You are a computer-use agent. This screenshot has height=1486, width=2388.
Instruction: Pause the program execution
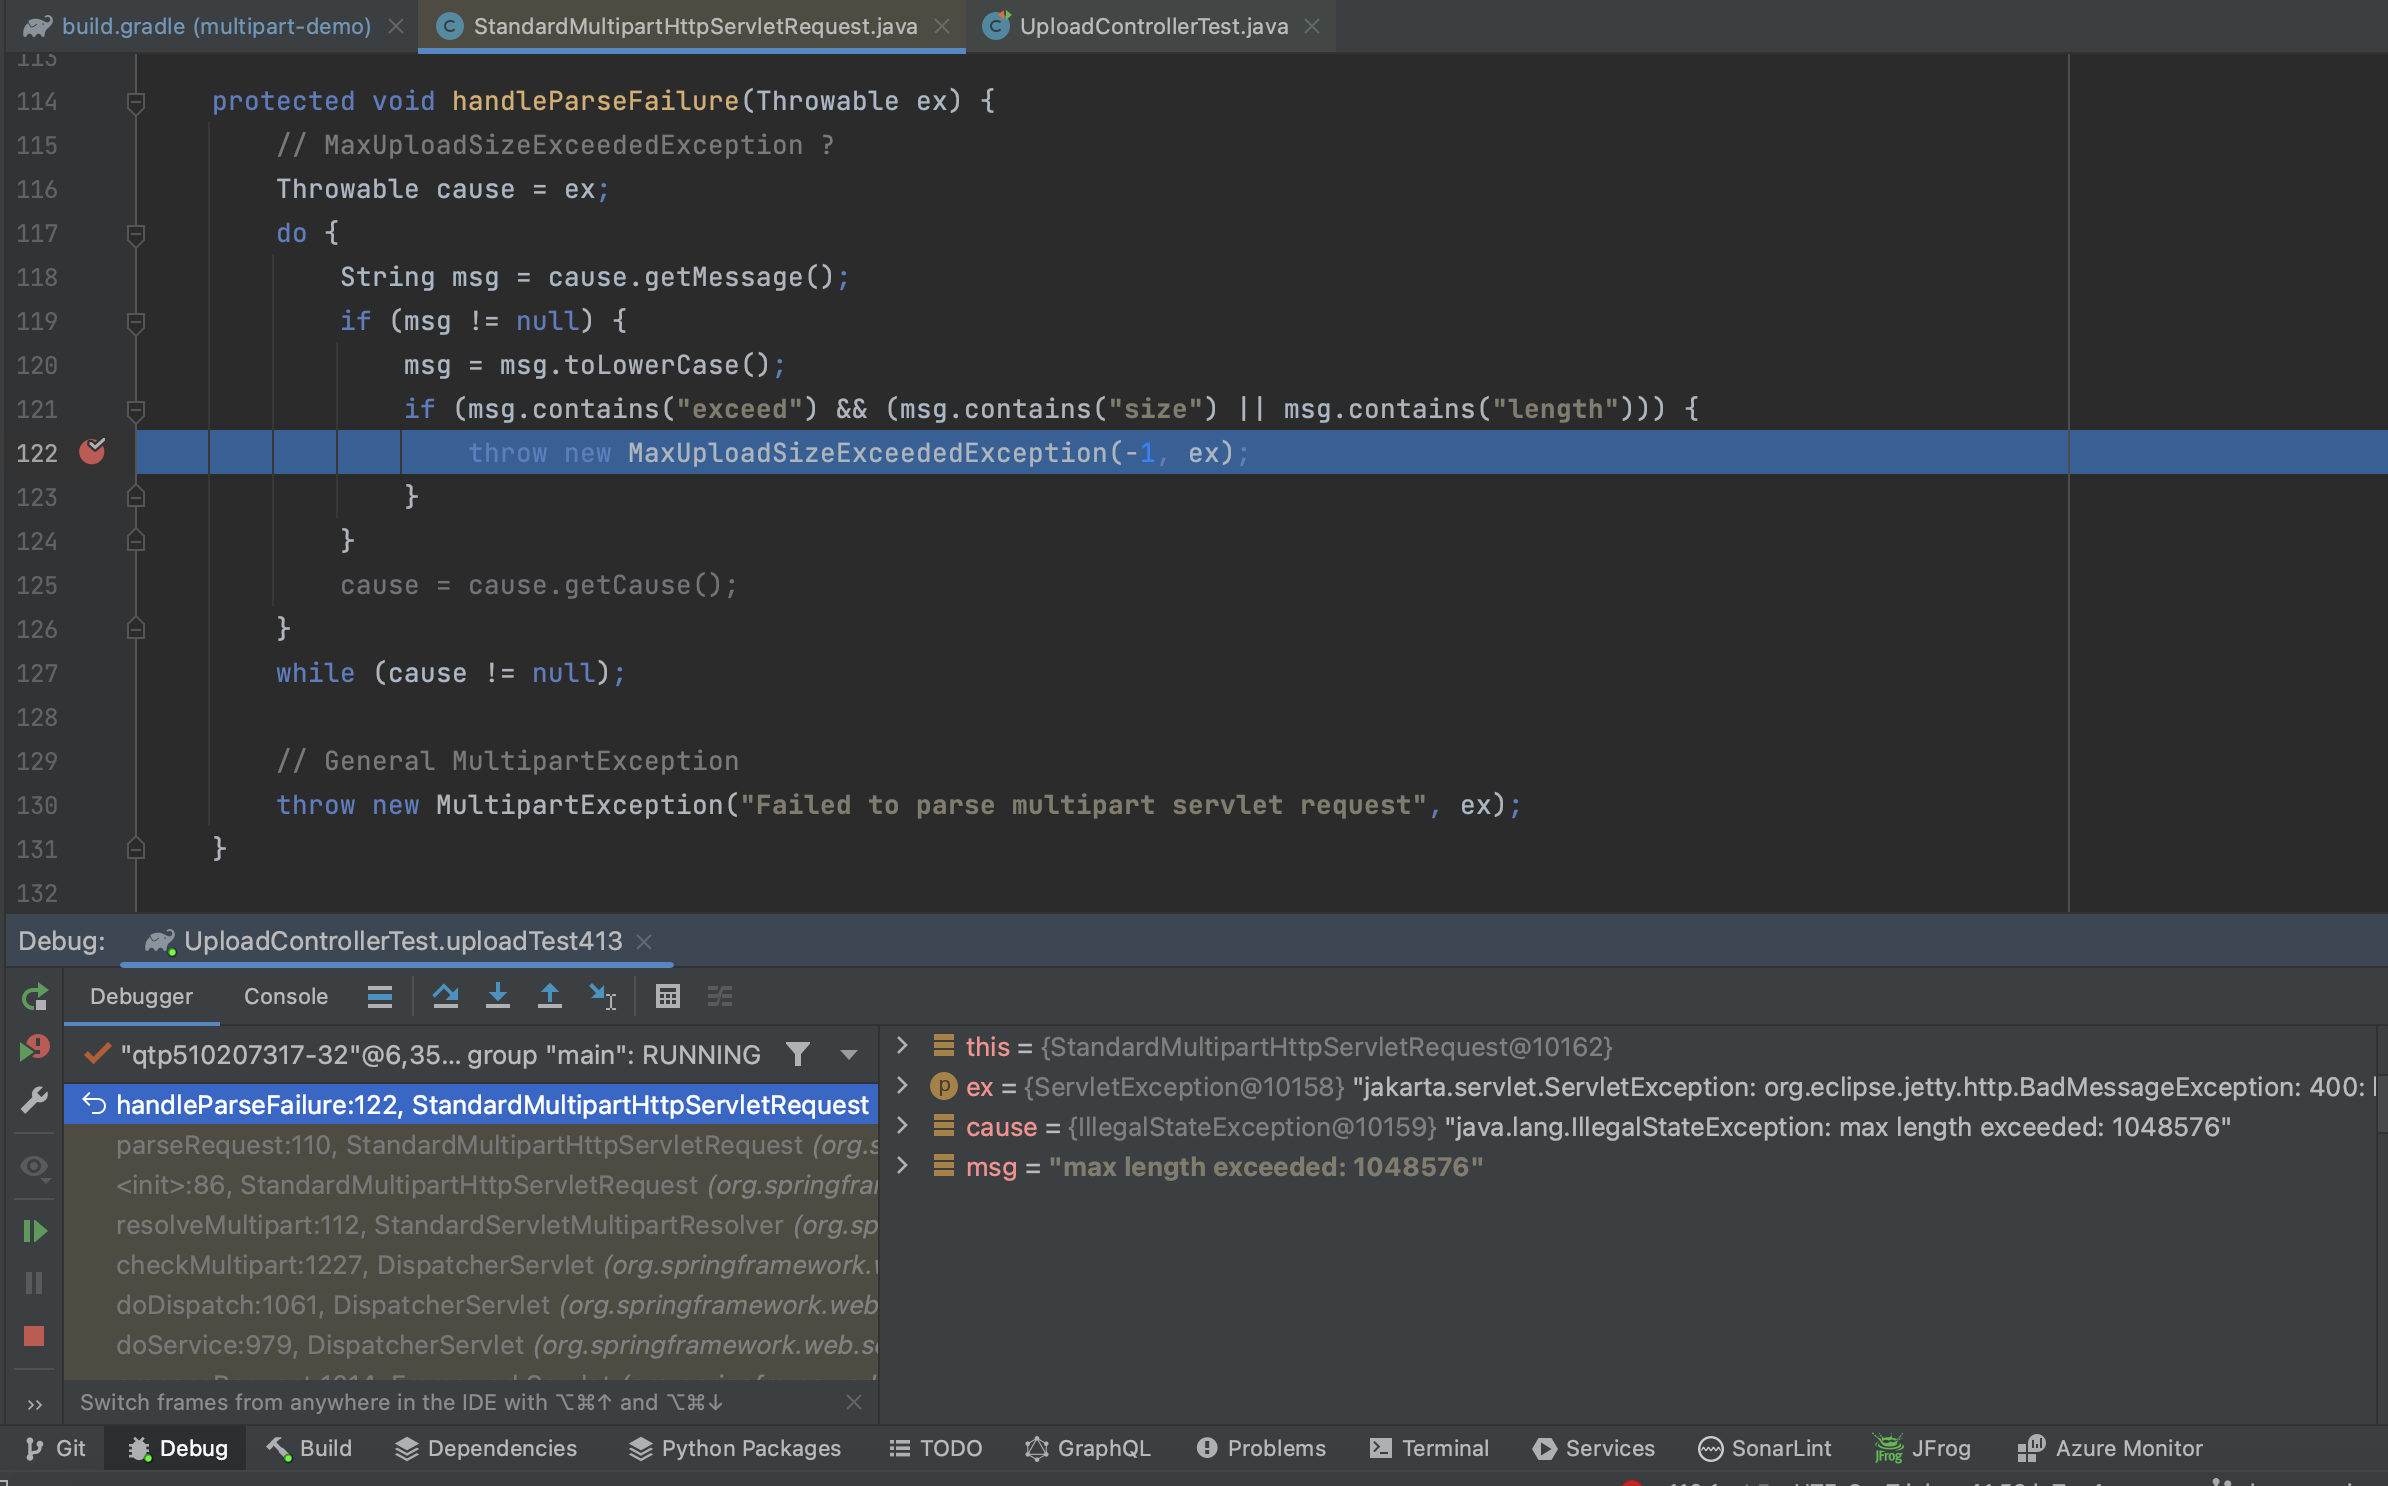click(34, 1283)
